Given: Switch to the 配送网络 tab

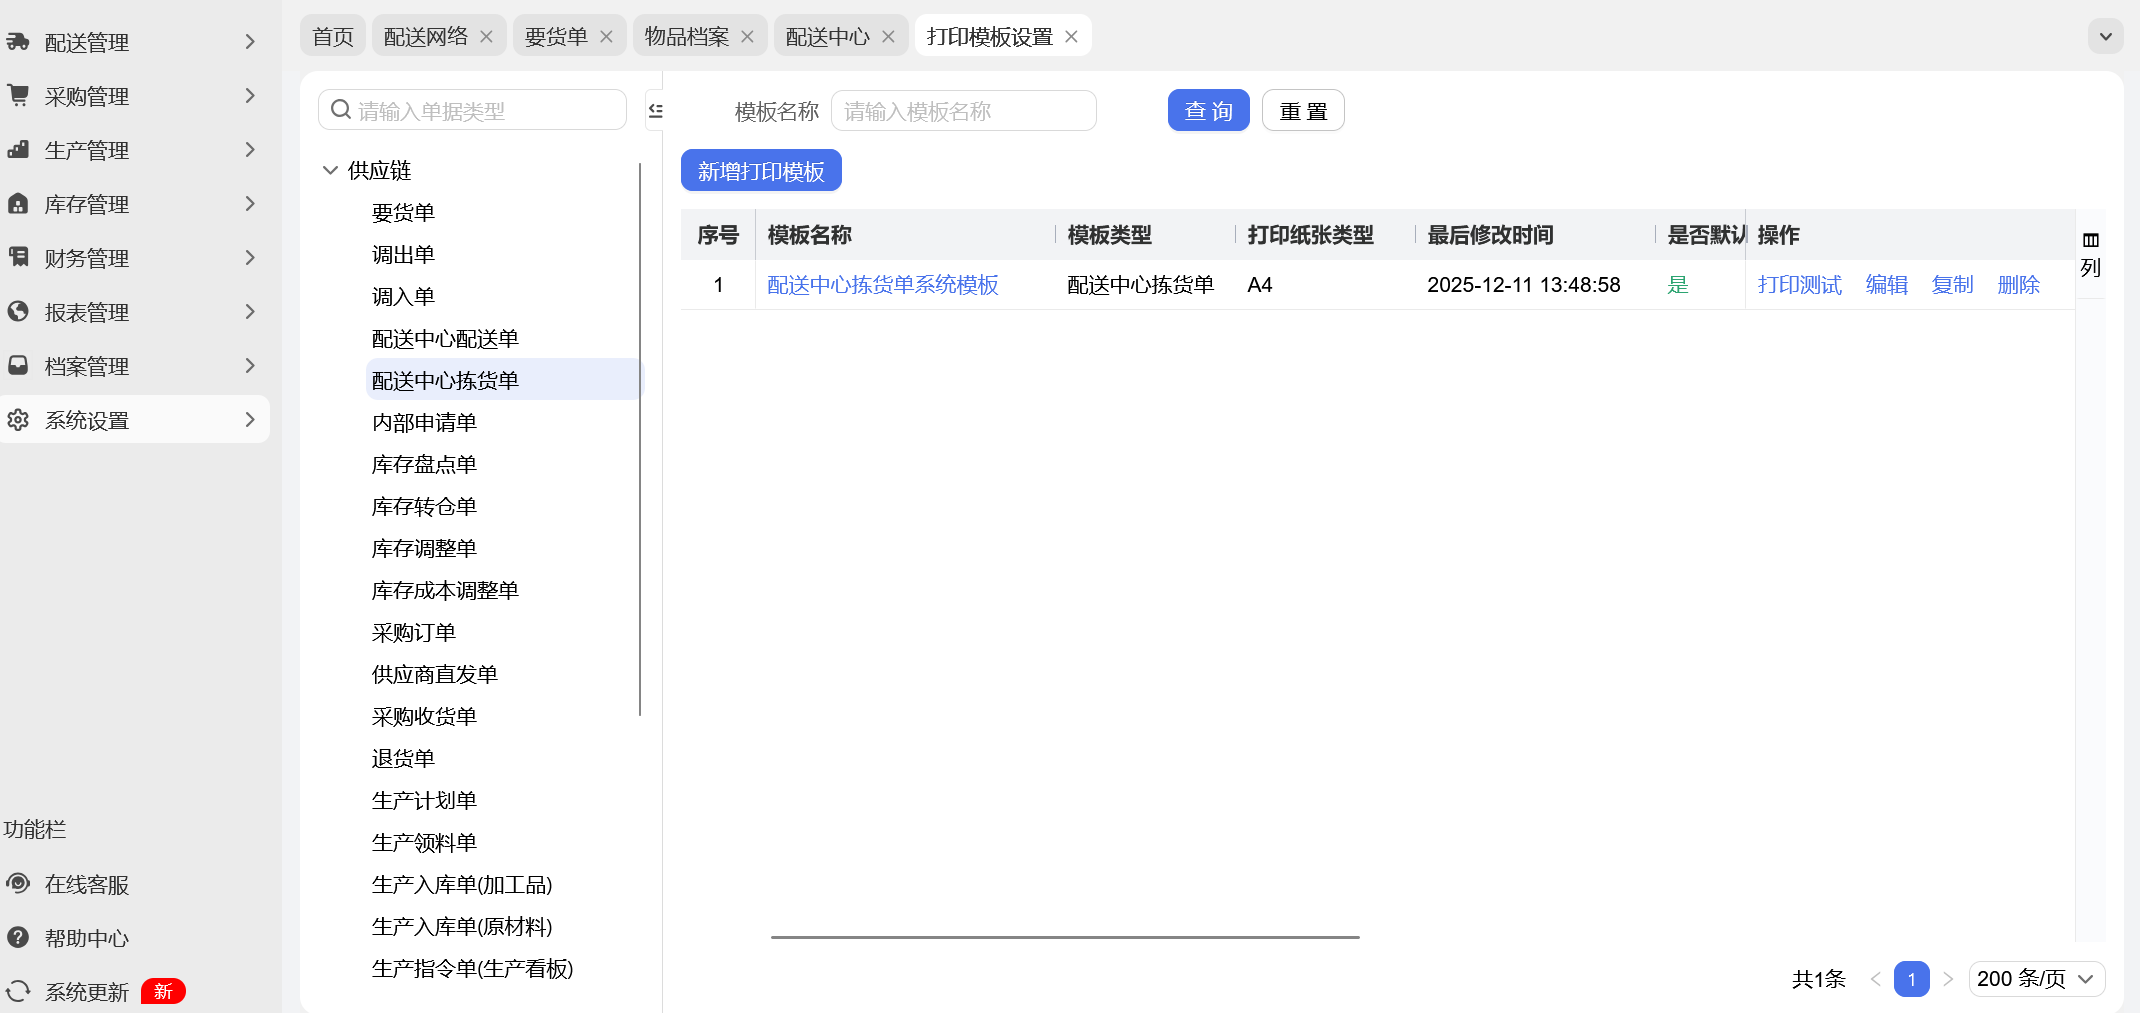Looking at the screenshot, I should point(425,37).
